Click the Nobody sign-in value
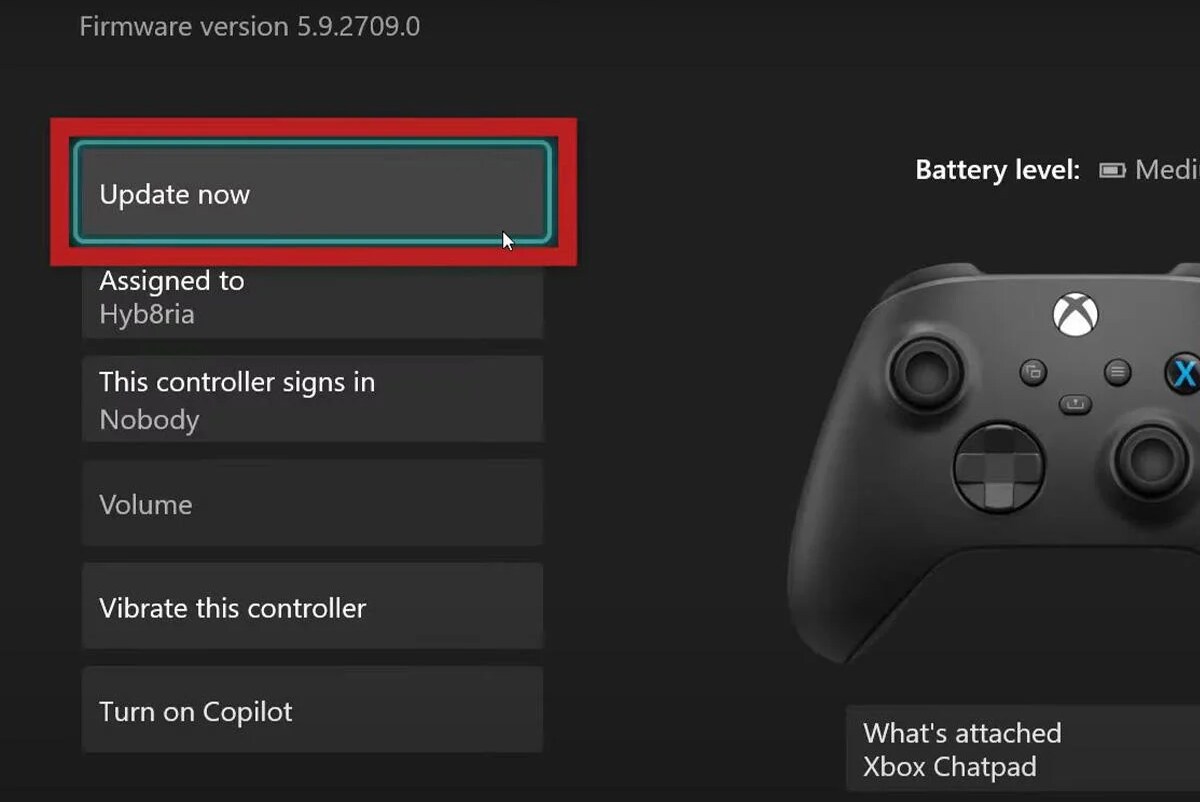Image resolution: width=1200 pixels, height=802 pixels. (x=149, y=420)
